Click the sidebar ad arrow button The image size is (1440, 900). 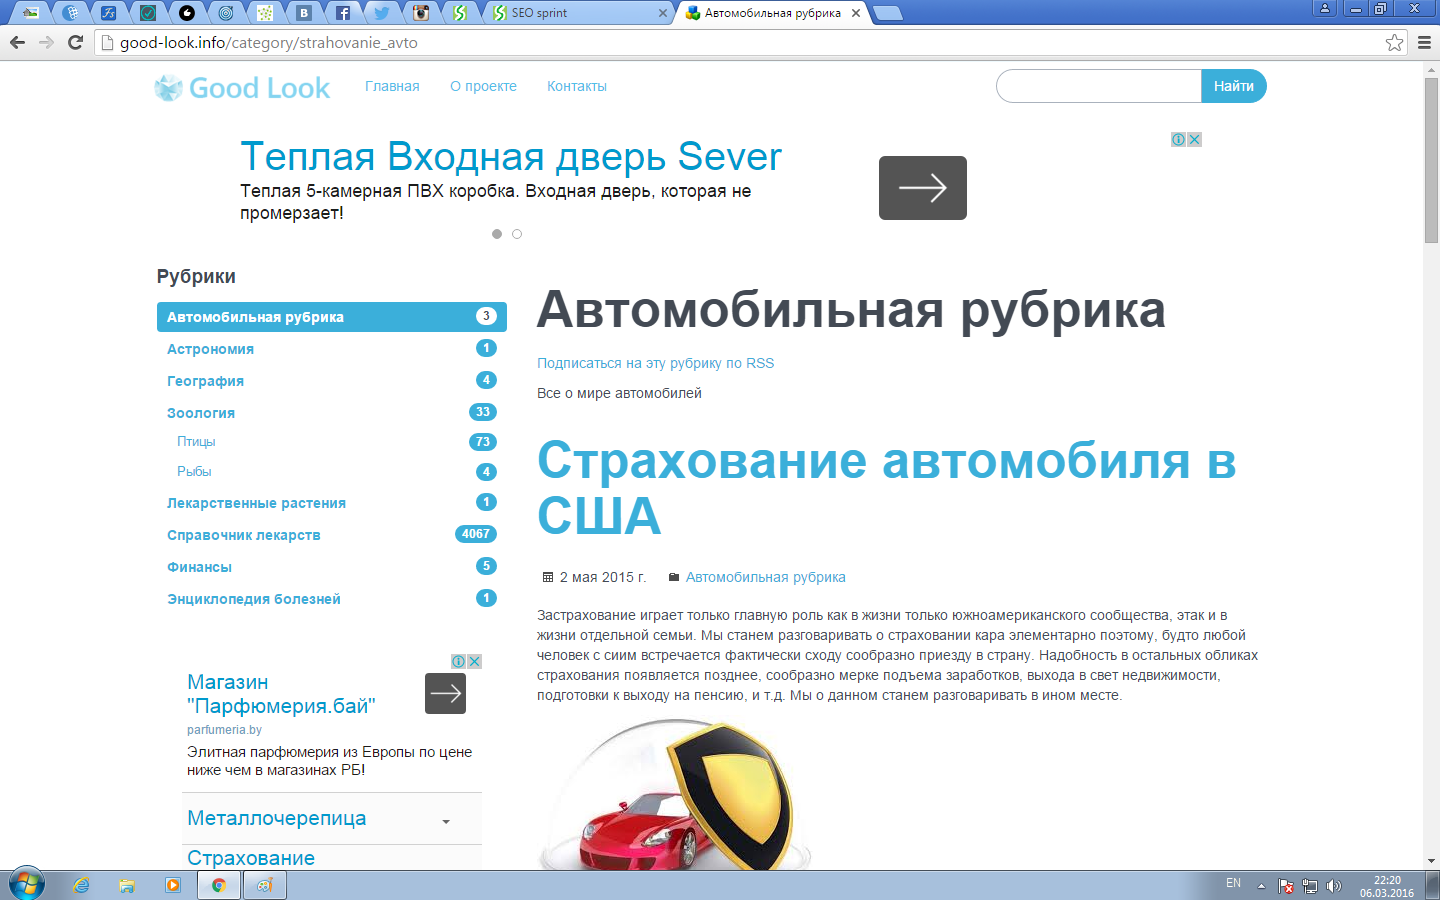[446, 693]
